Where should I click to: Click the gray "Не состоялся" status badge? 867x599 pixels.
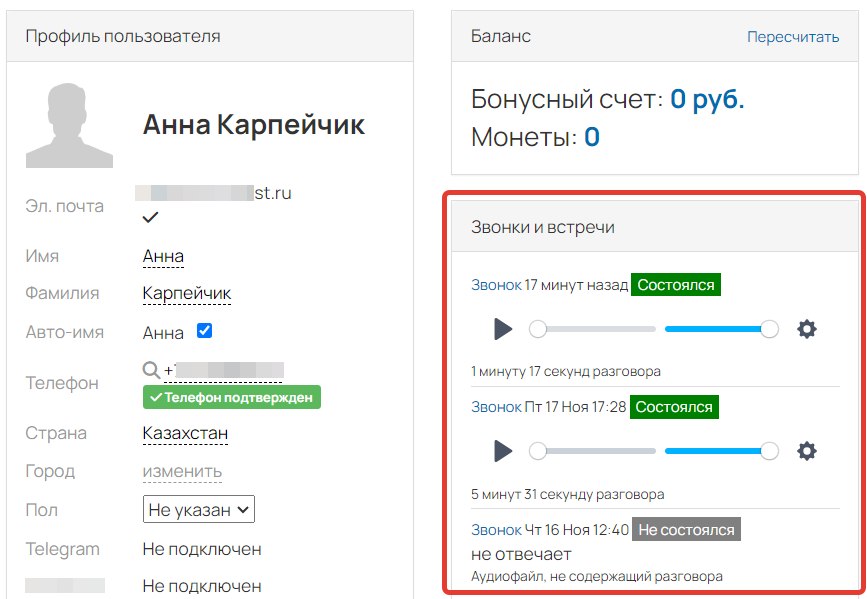686,529
